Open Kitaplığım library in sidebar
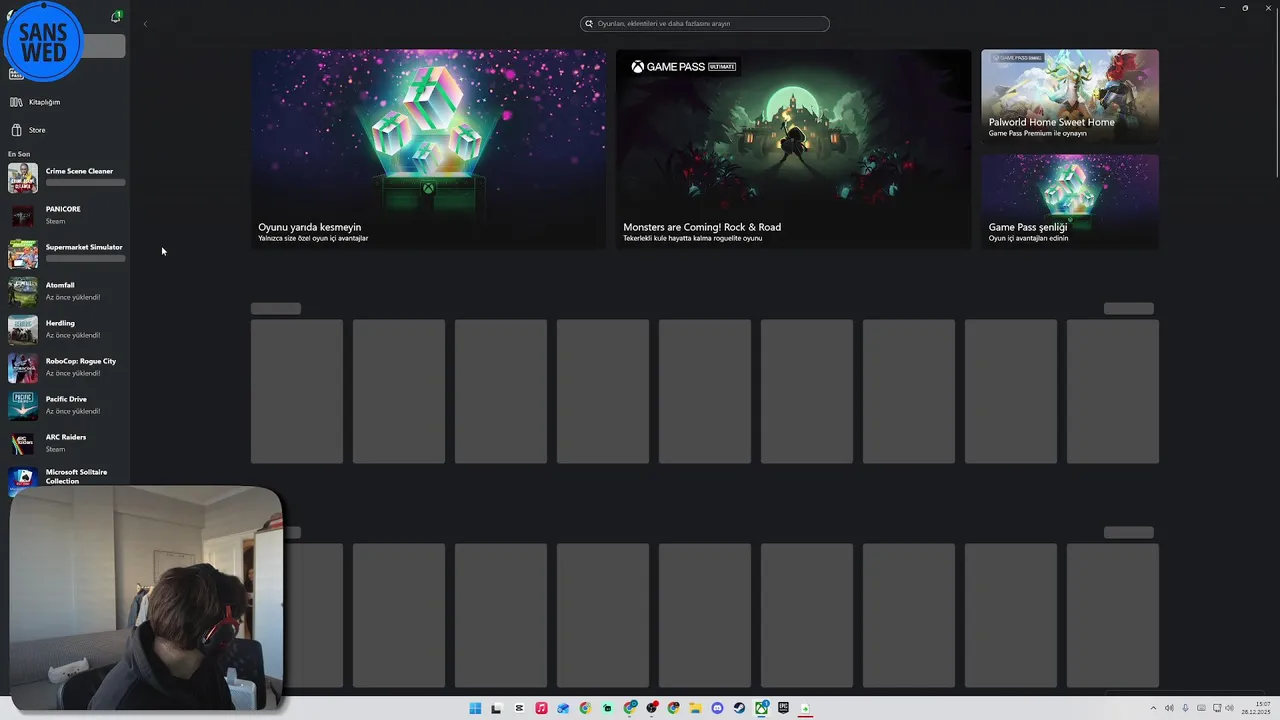The height and width of the screenshot is (720, 1280). click(66, 102)
